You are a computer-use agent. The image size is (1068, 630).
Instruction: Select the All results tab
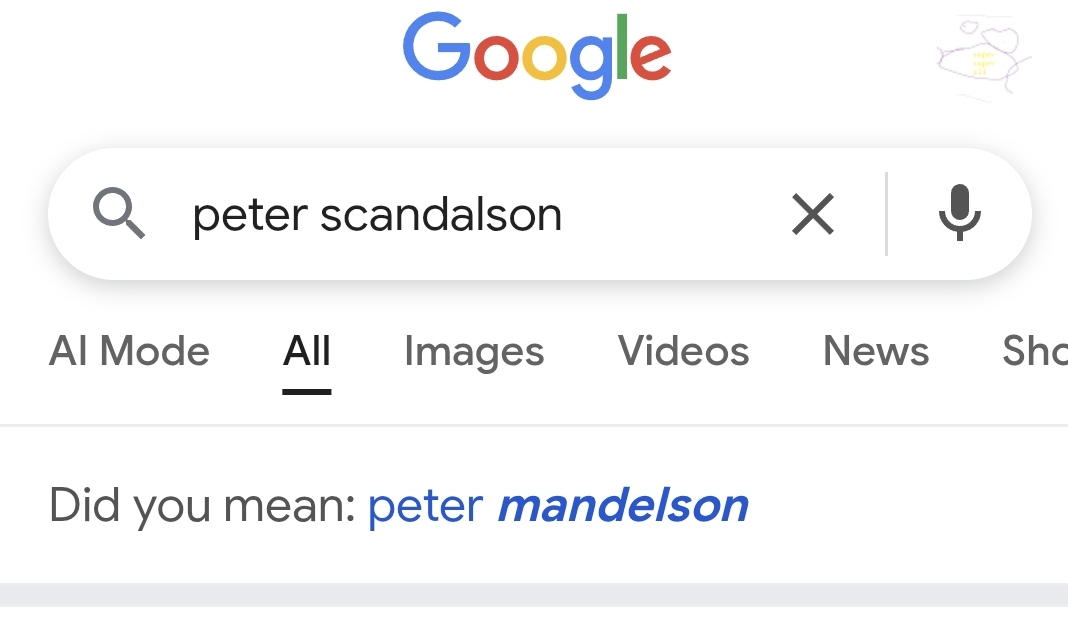pyautogui.click(x=307, y=352)
